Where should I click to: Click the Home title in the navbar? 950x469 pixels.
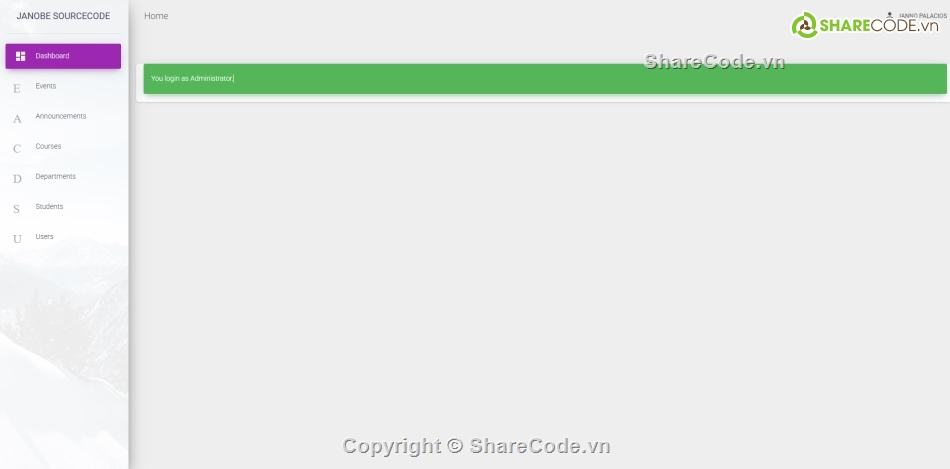click(x=156, y=16)
